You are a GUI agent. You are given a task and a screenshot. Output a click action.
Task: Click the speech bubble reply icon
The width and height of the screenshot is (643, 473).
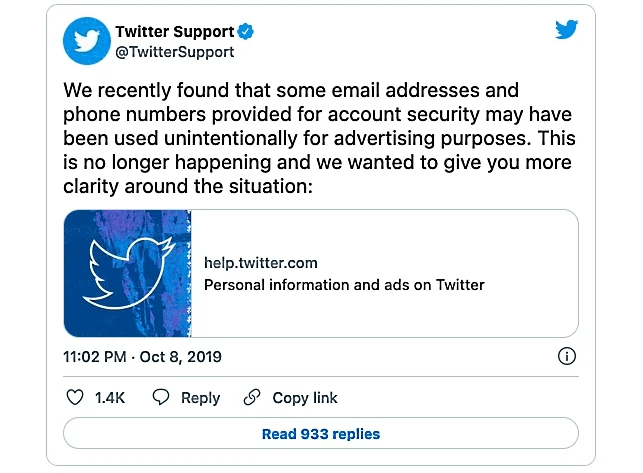[x=160, y=398]
